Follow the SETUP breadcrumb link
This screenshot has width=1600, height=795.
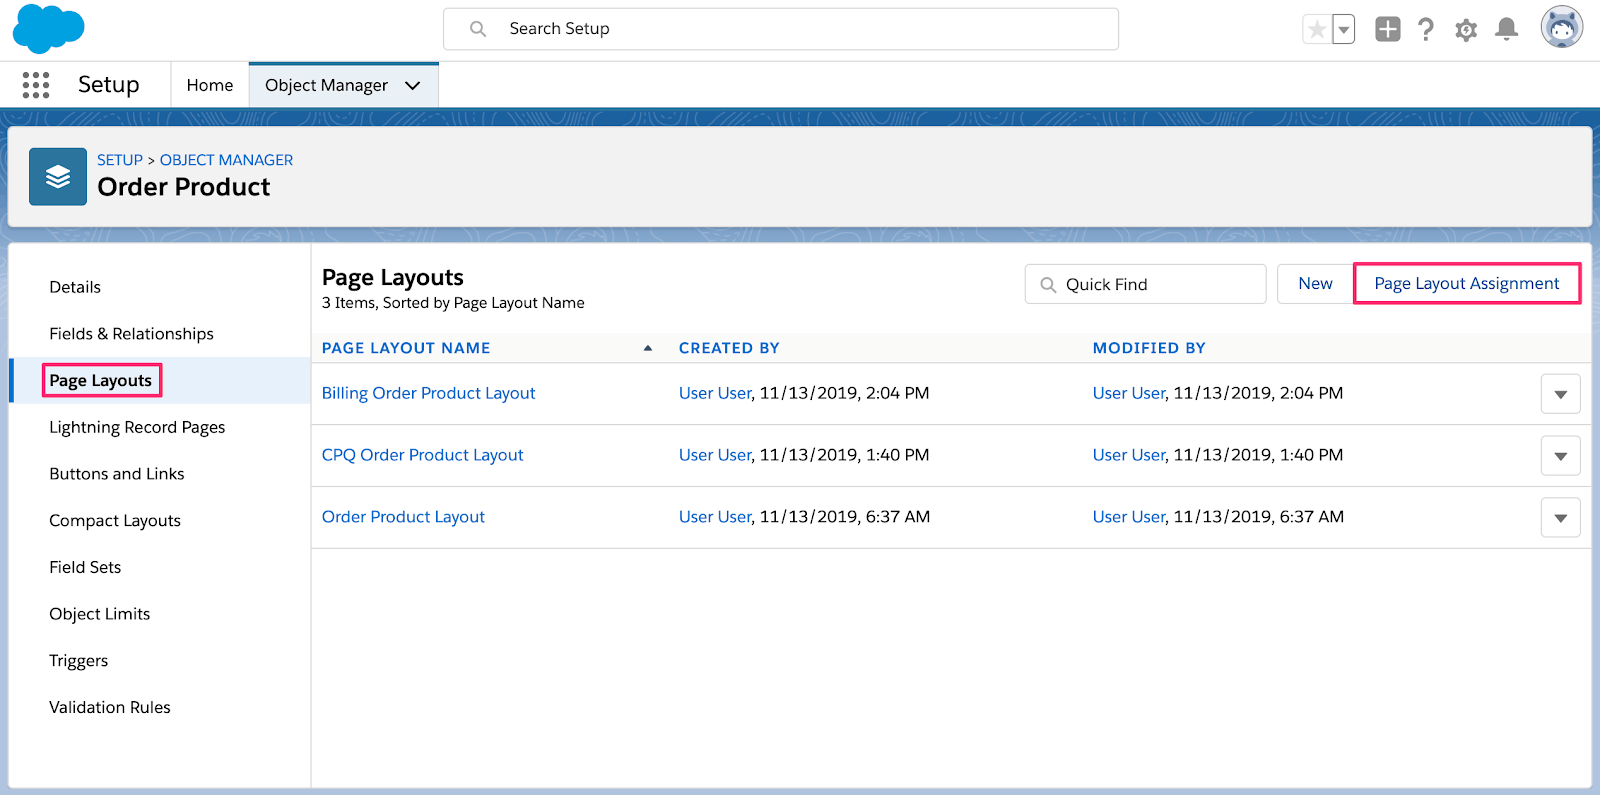point(120,160)
